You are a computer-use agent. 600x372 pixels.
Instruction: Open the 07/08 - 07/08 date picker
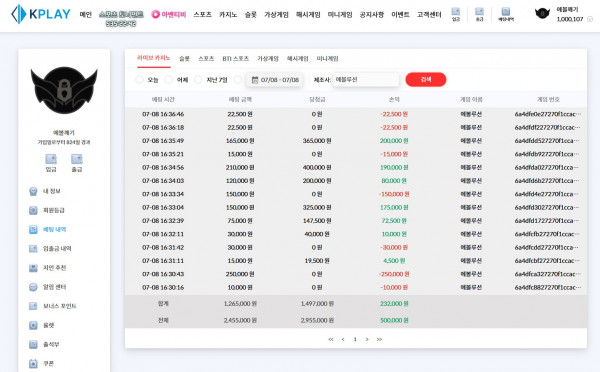coord(275,80)
